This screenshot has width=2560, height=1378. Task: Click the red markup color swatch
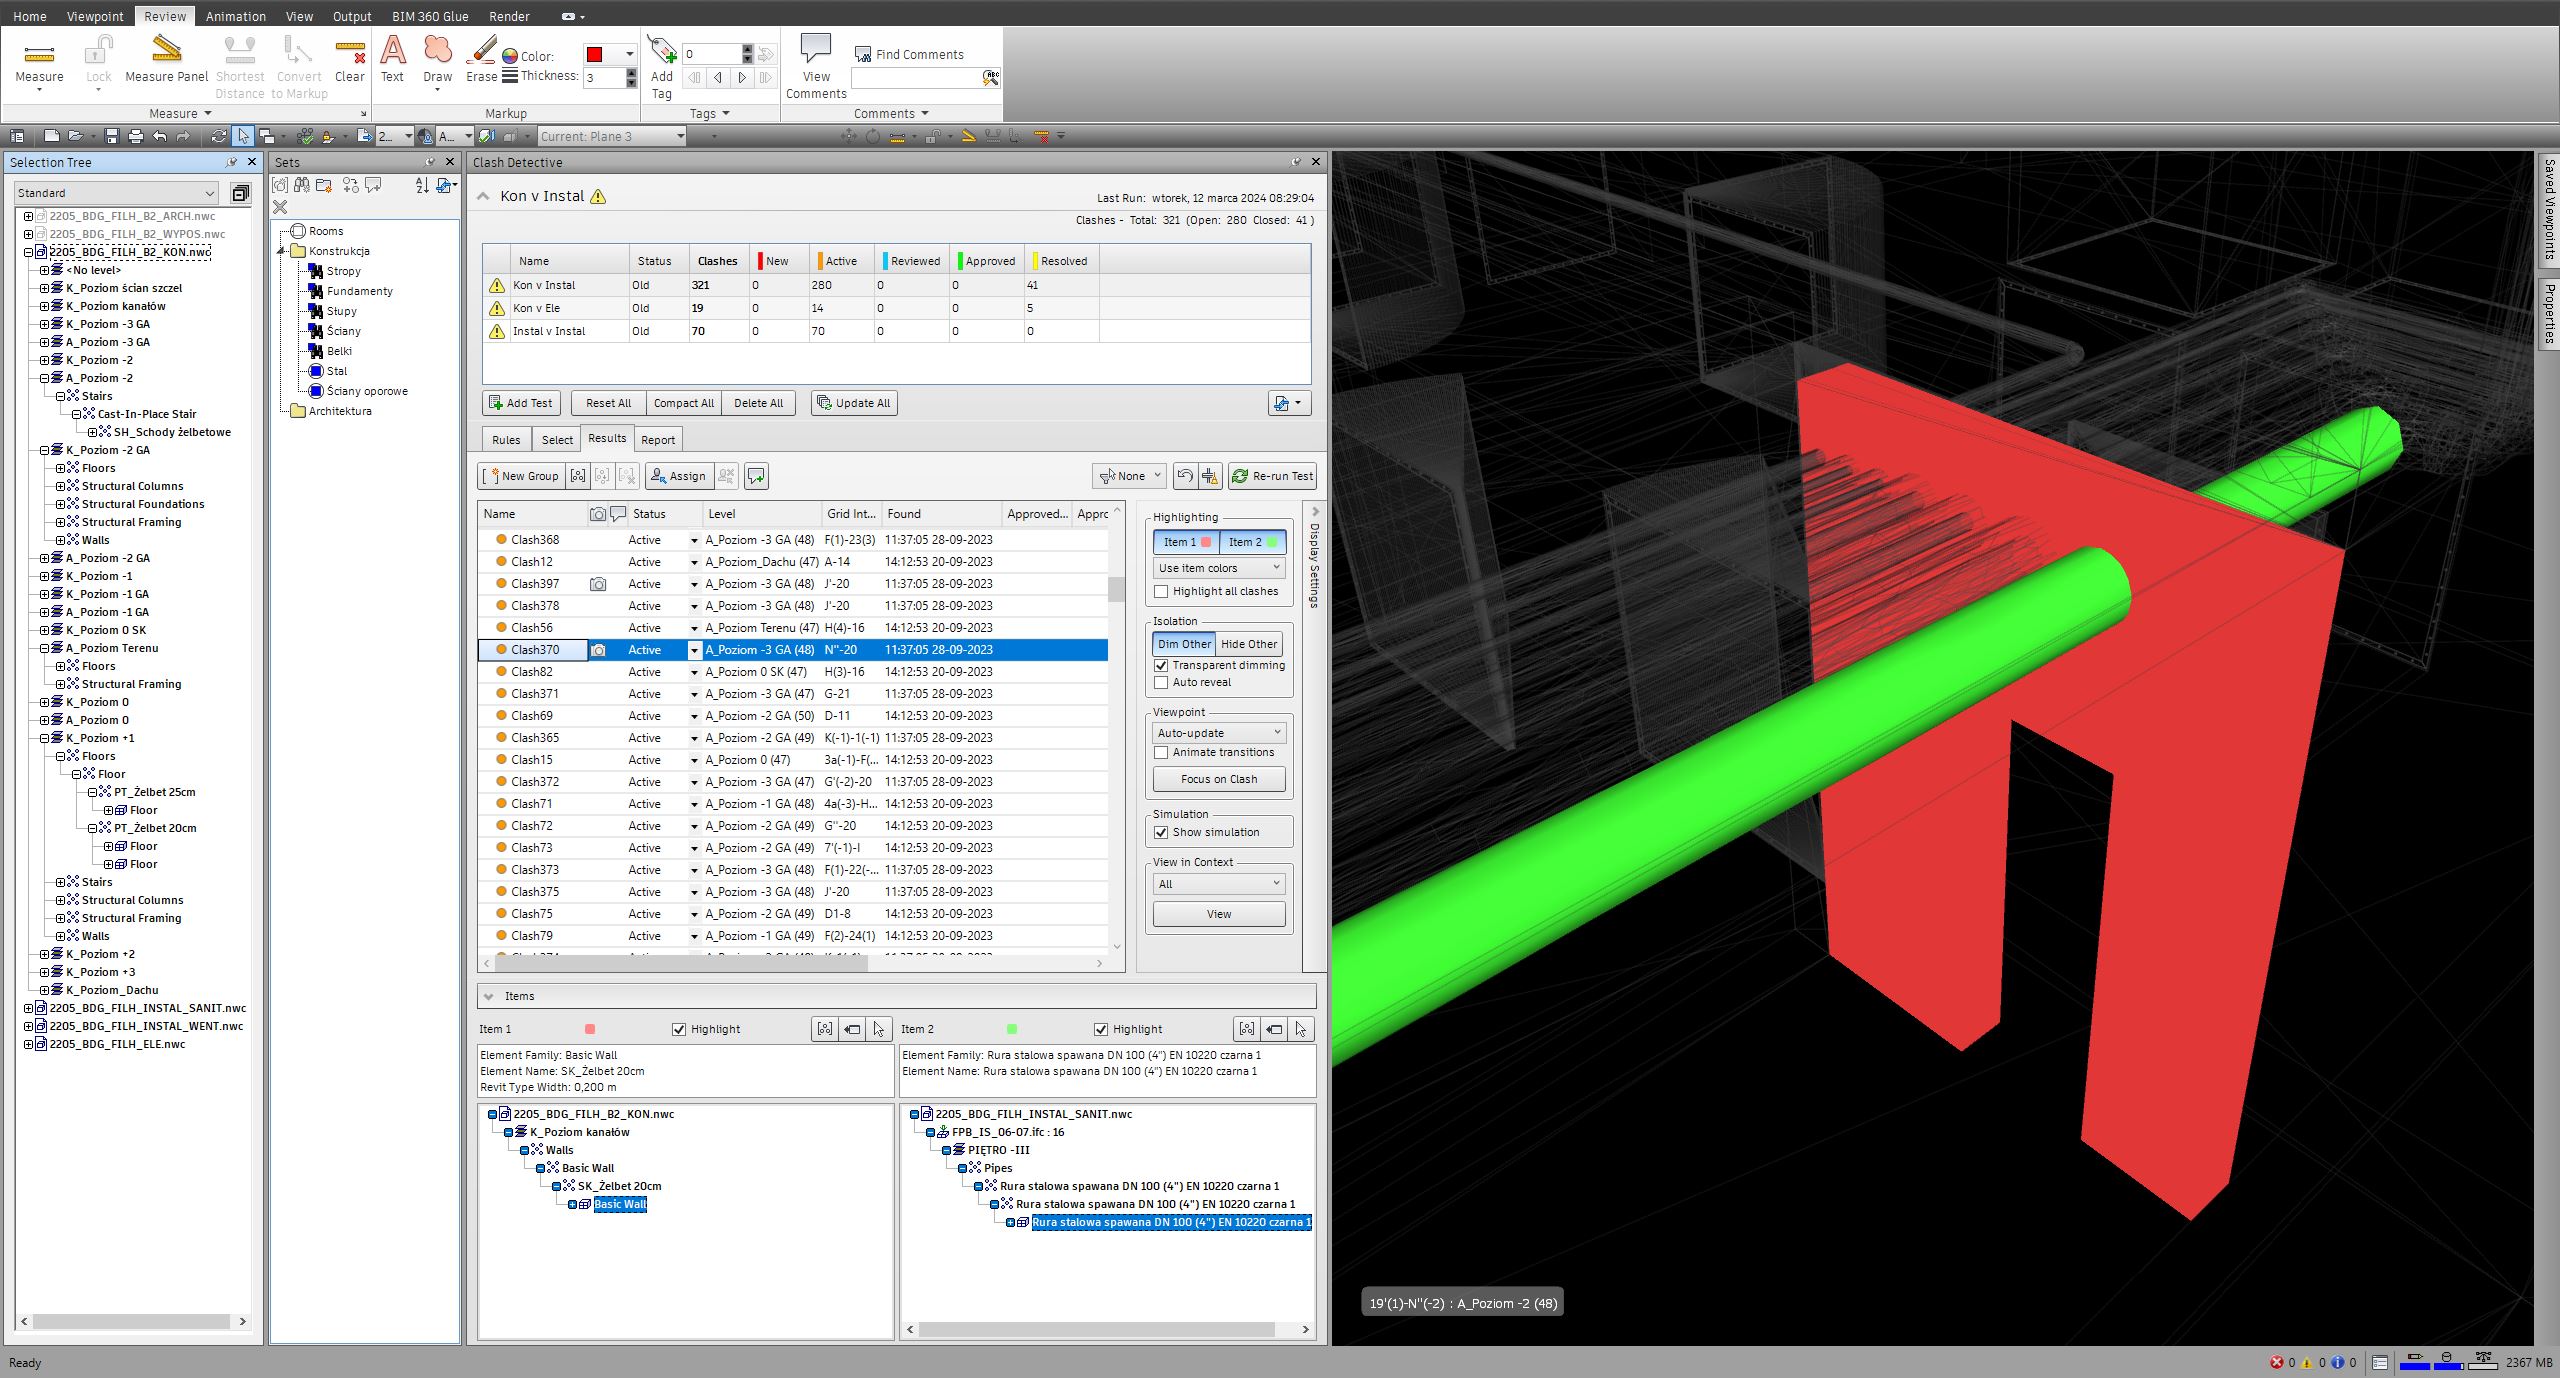595,55
